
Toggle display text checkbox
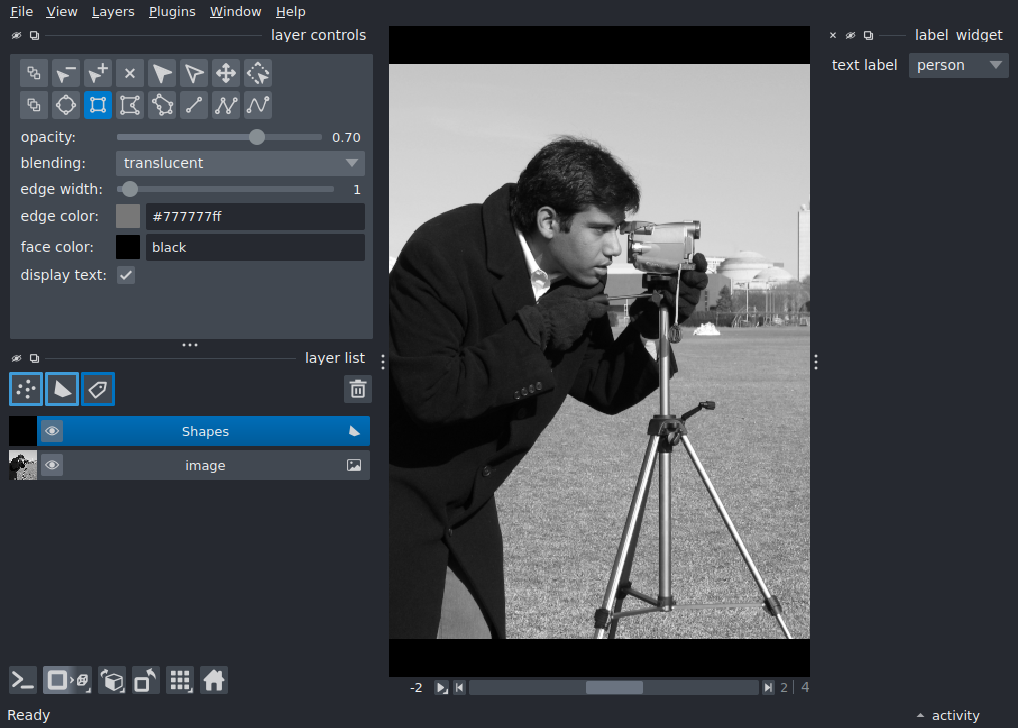tap(126, 275)
